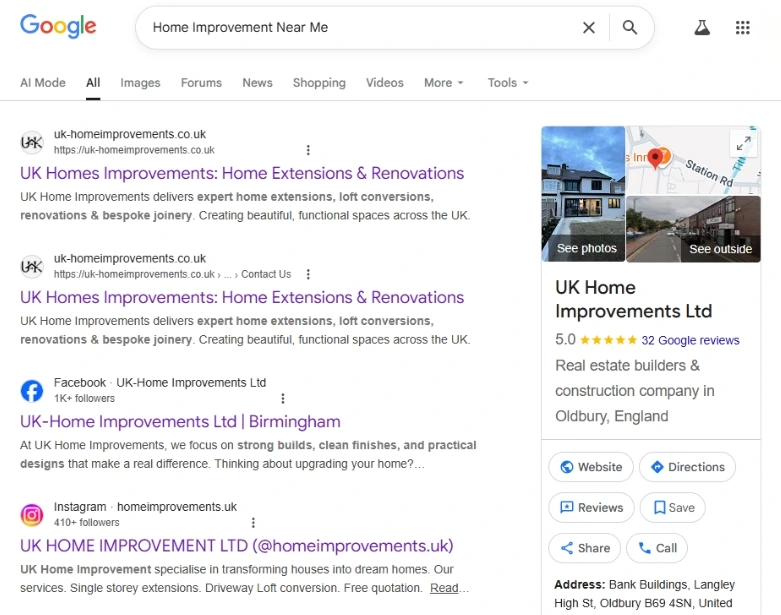This screenshot has height=615, width=781.
Task: Click the Google logo
Action: coord(58,27)
